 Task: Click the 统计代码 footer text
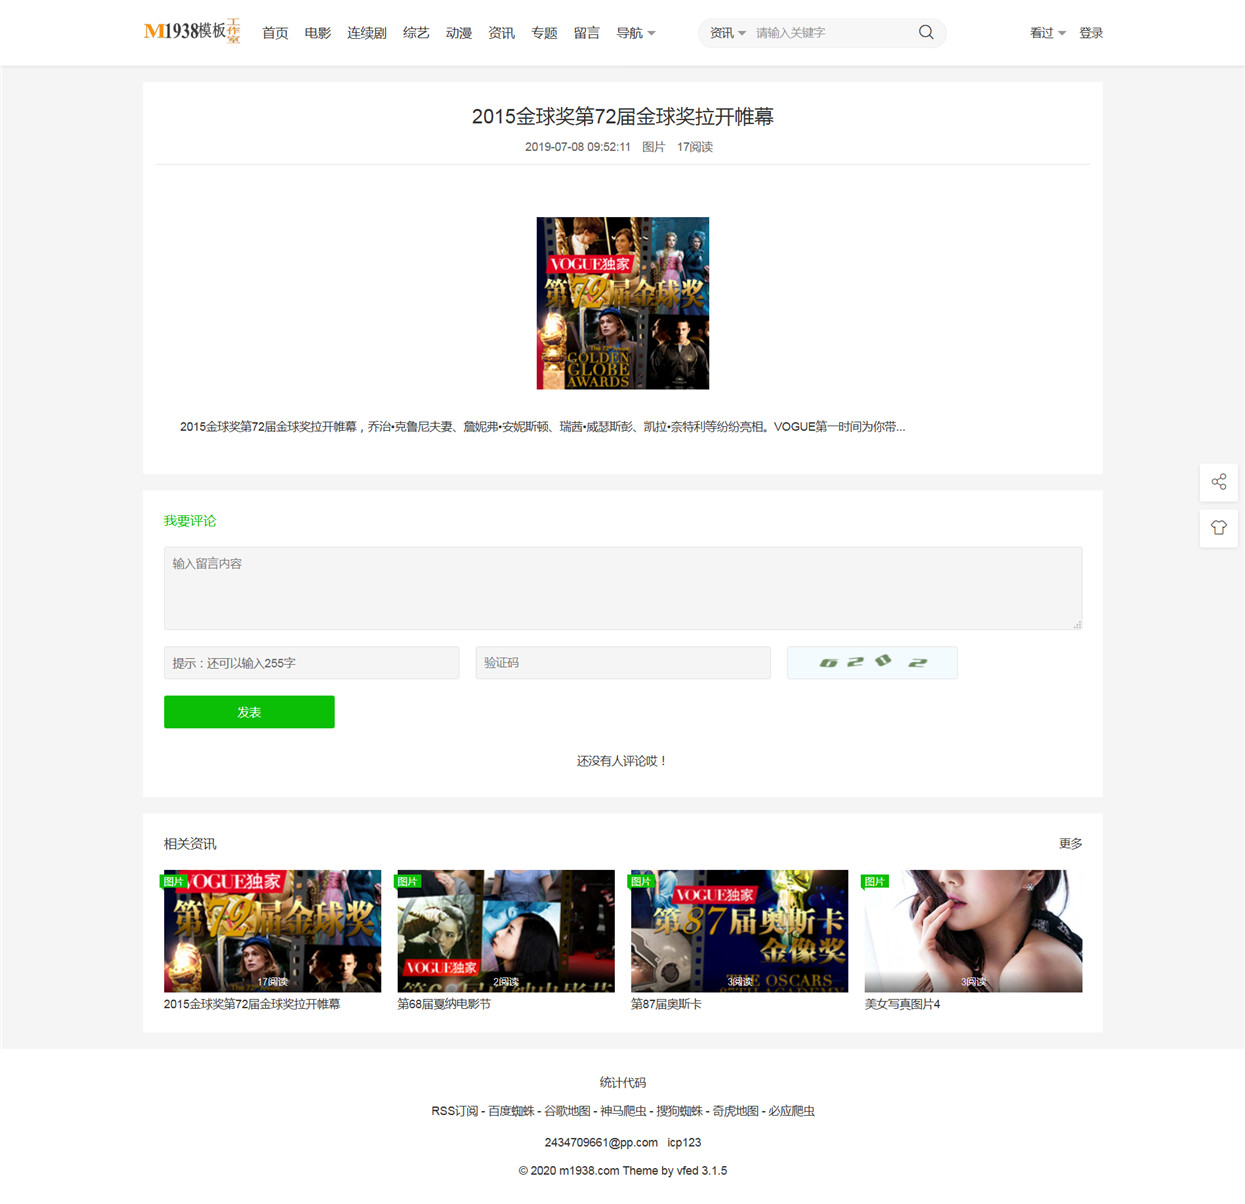tap(623, 1083)
